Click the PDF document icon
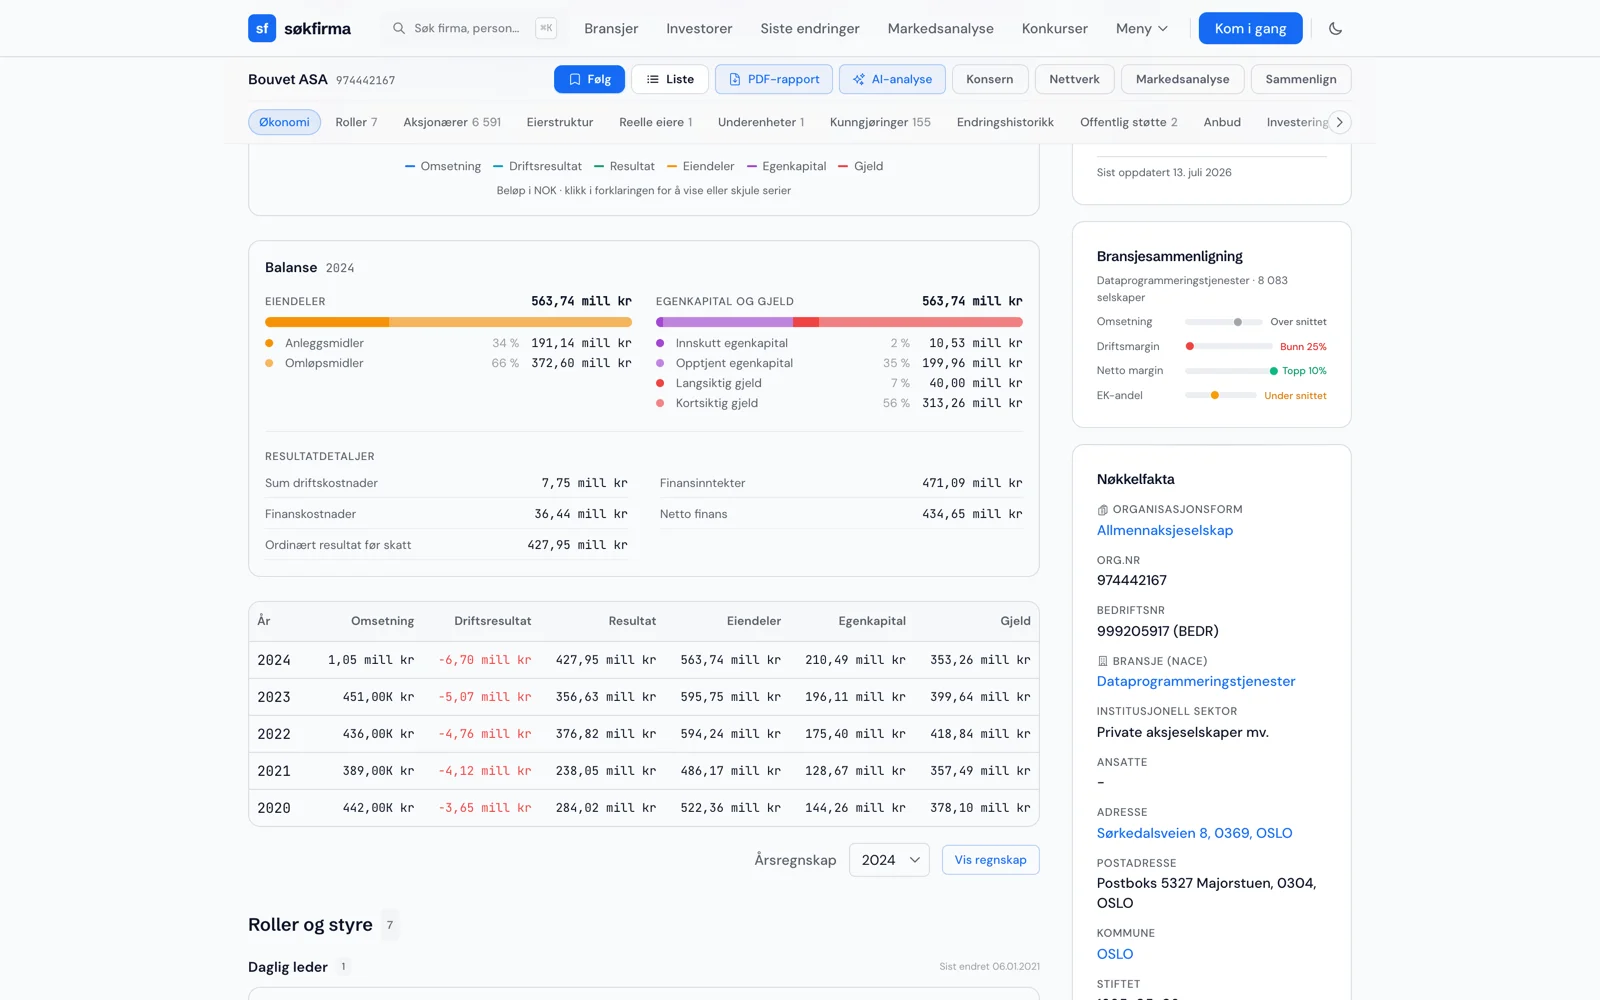 coord(735,79)
